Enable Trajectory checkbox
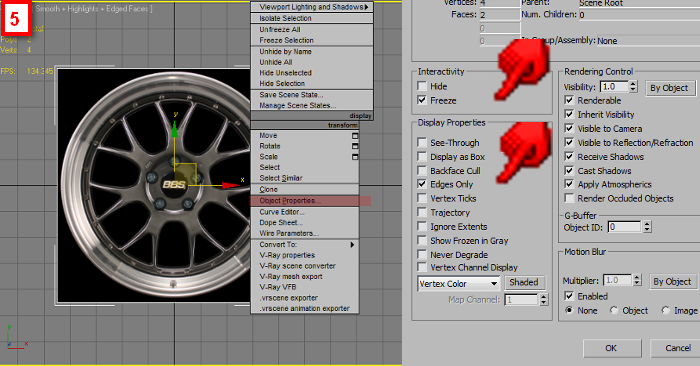This screenshot has width=700, height=366. (x=422, y=212)
